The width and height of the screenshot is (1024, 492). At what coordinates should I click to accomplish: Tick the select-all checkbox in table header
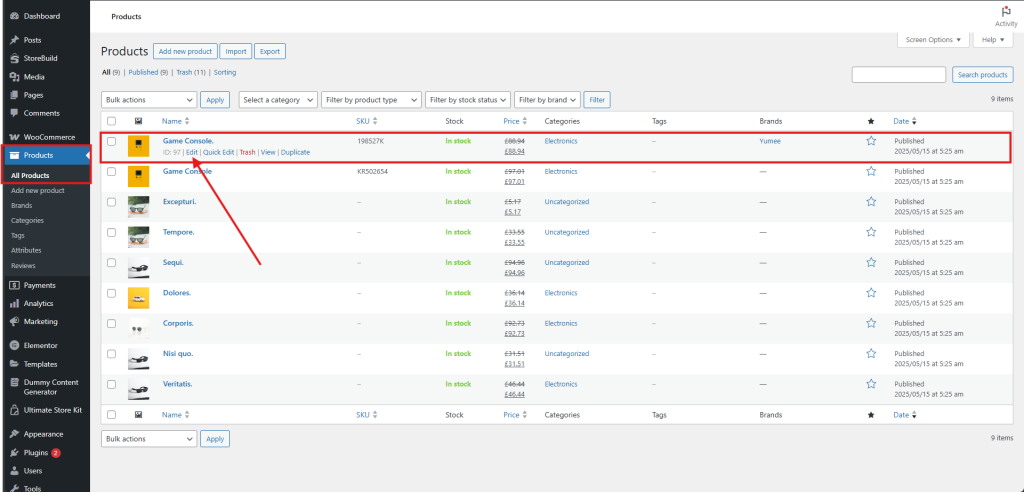pyautogui.click(x=112, y=122)
